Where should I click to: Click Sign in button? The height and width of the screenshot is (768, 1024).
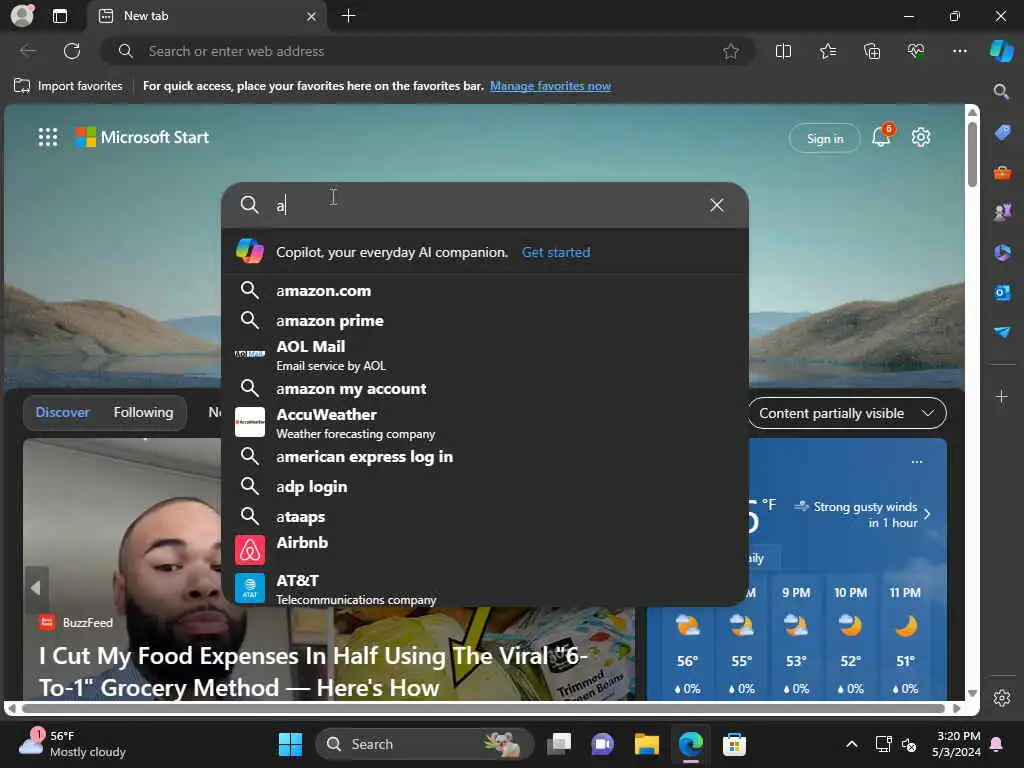(825, 138)
